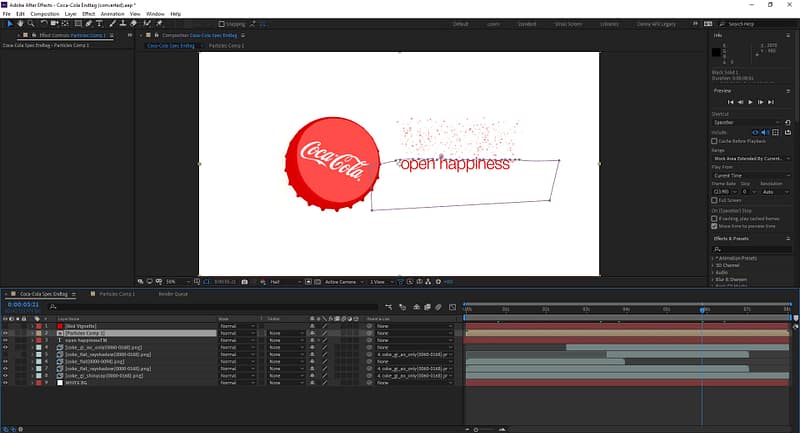
Task: Click the reset preview shortcut icon
Action: click(x=787, y=122)
